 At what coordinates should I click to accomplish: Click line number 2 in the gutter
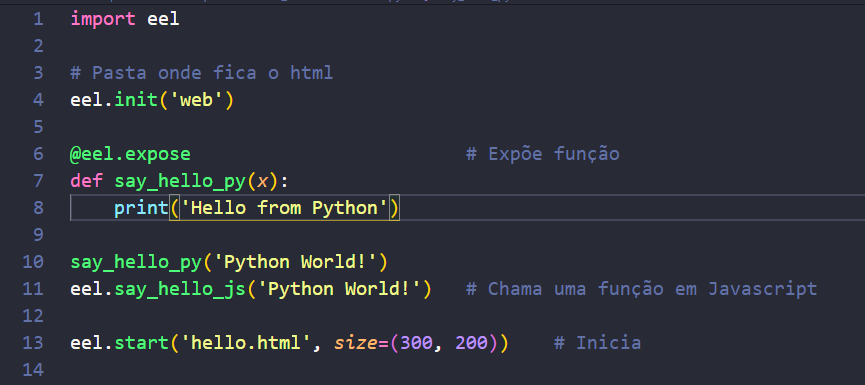(38, 46)
